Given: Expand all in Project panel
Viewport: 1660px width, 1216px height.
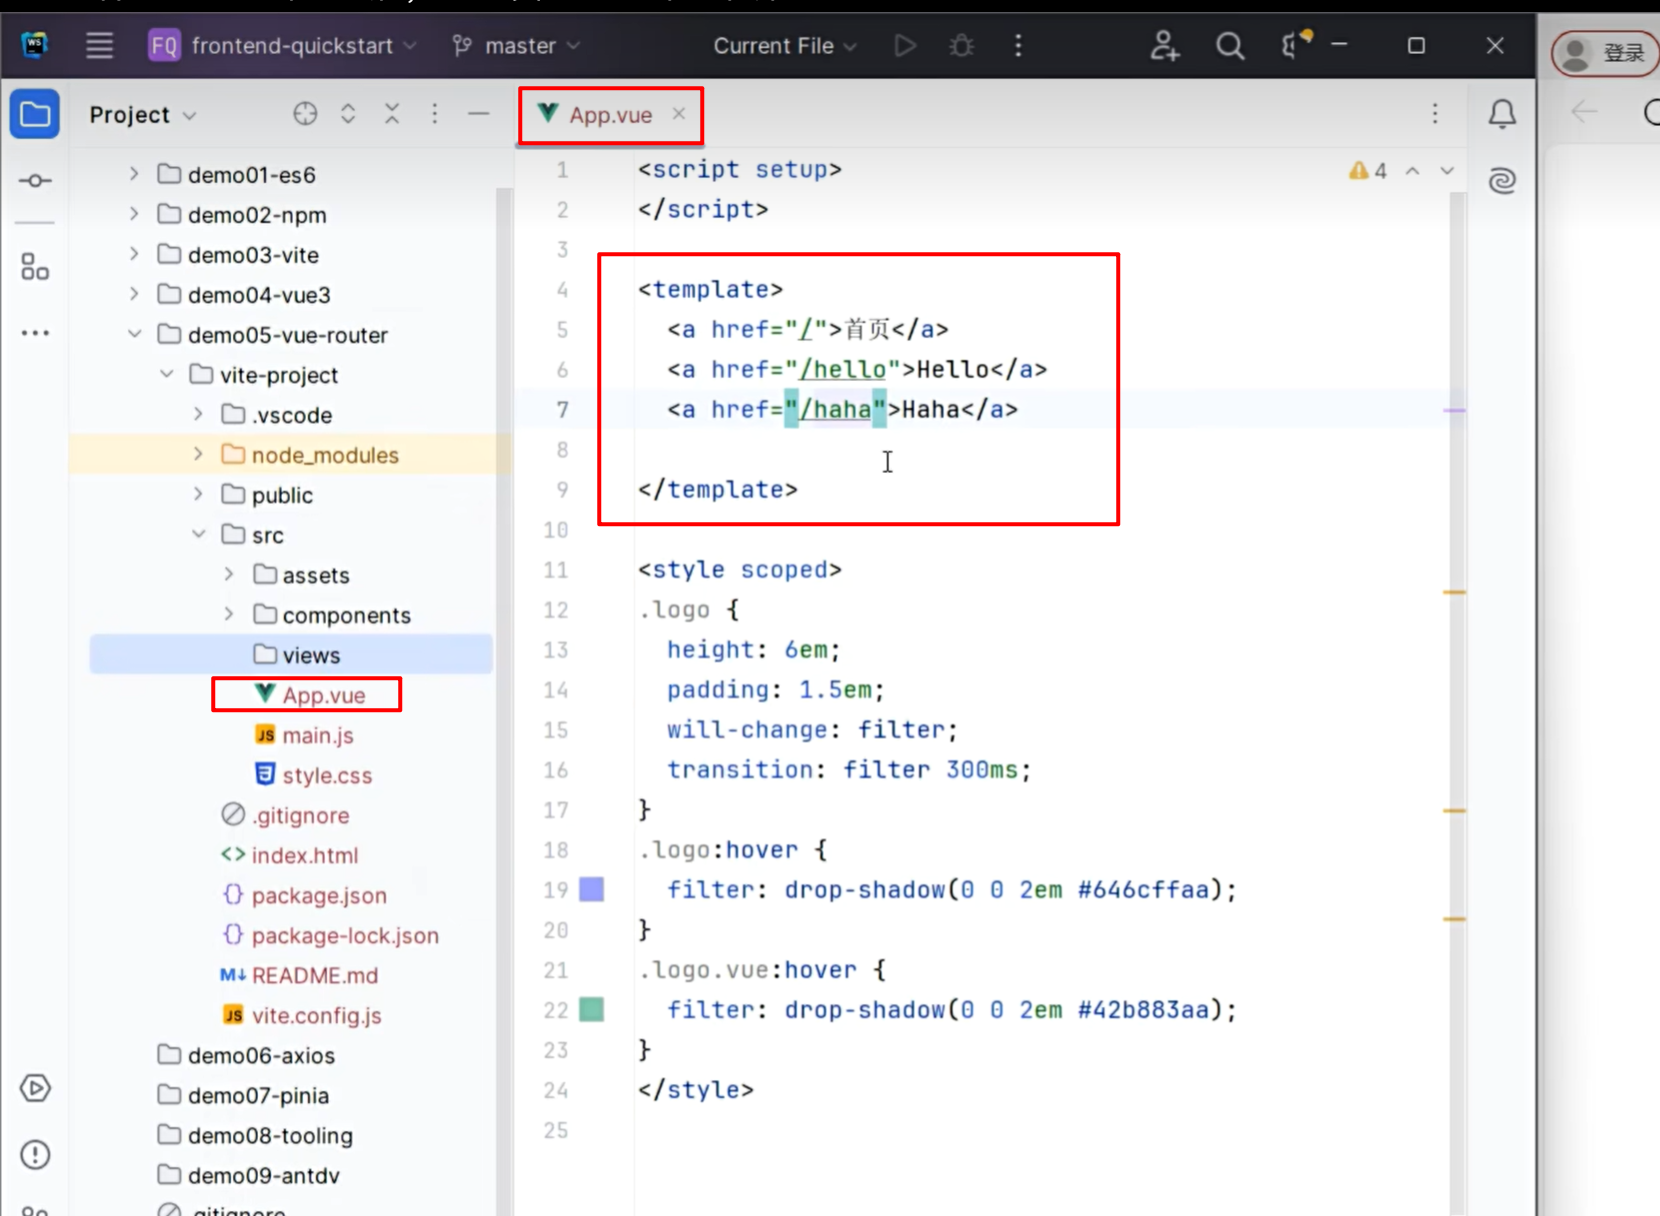Looking at the screenshot, I should point(348,114).
